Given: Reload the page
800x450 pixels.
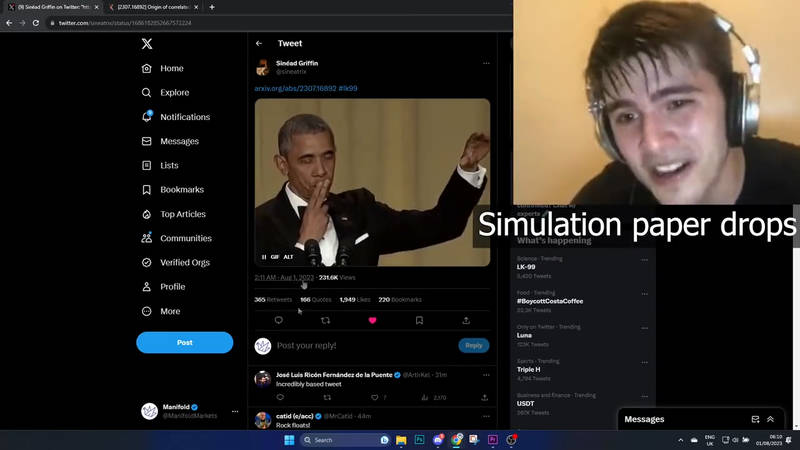Looking at the screenshot, I should (x=36, y=23).
